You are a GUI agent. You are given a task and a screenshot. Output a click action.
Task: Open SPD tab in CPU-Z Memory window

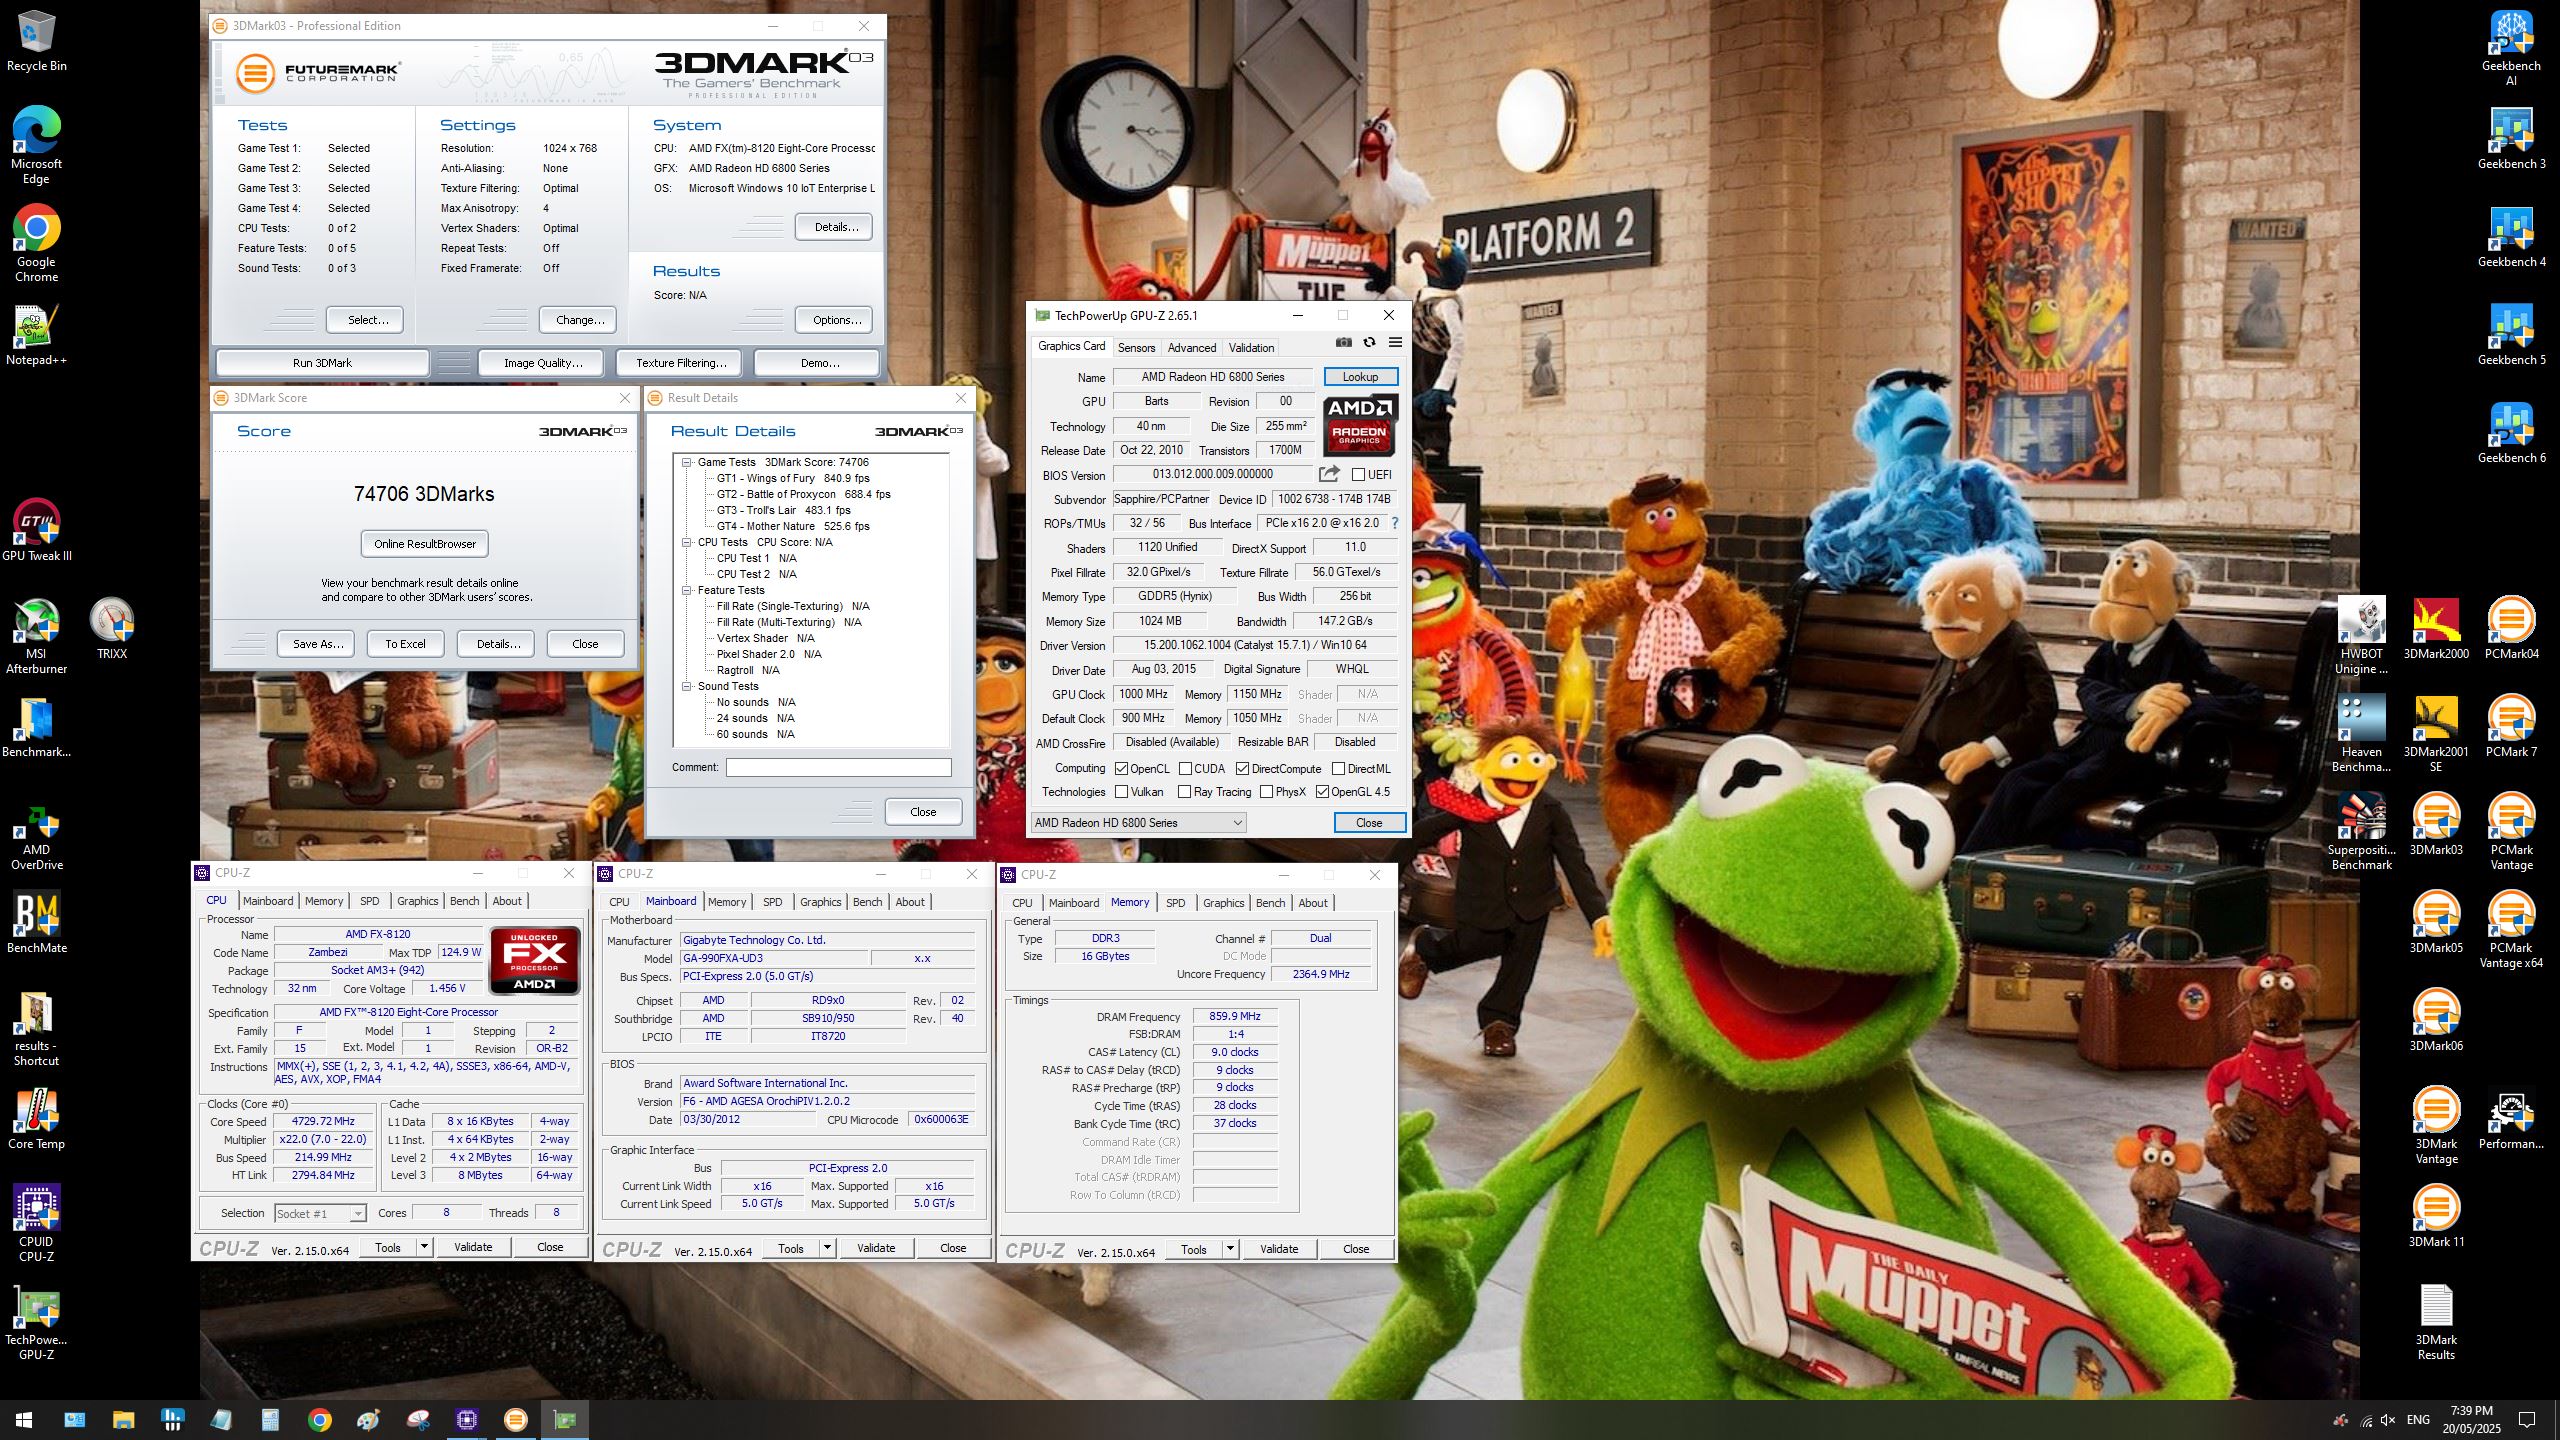pyautogui.click(x=1176, y=903)
